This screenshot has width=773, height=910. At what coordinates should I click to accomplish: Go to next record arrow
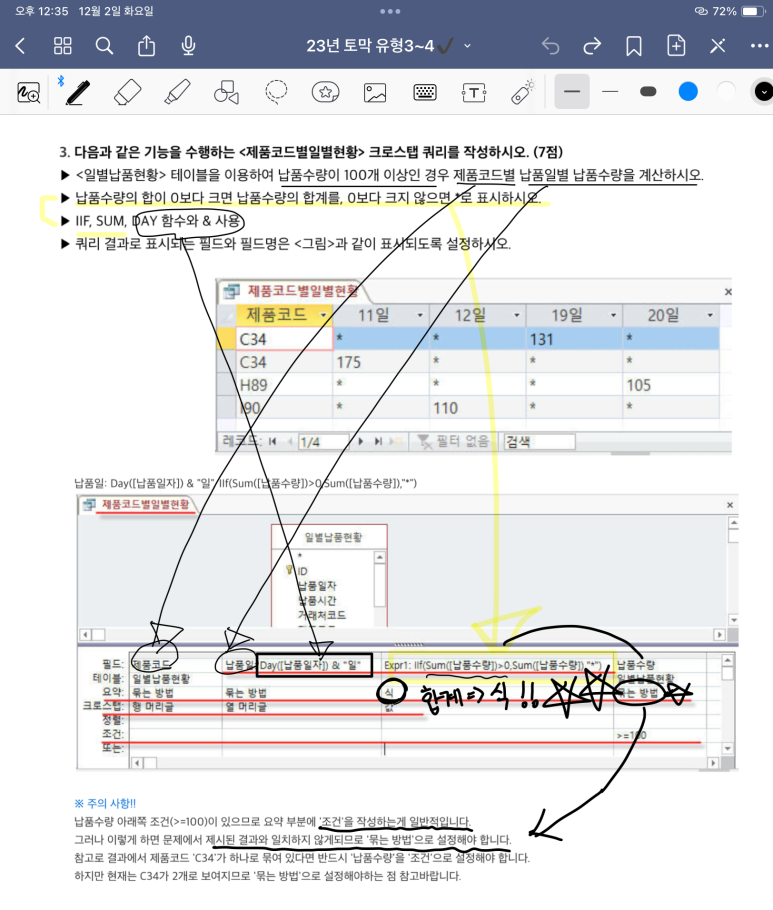click(x=361, y=442)
